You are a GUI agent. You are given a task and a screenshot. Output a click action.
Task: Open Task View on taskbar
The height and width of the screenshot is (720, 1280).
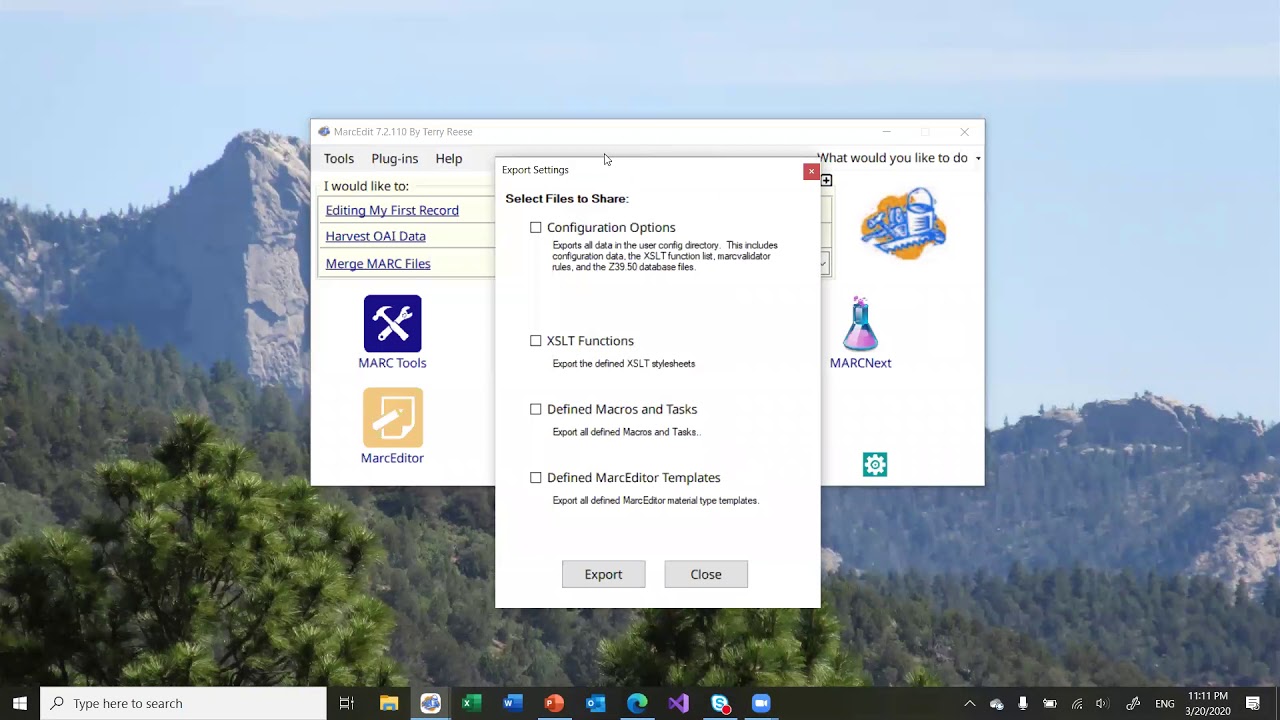click(347, 703)
